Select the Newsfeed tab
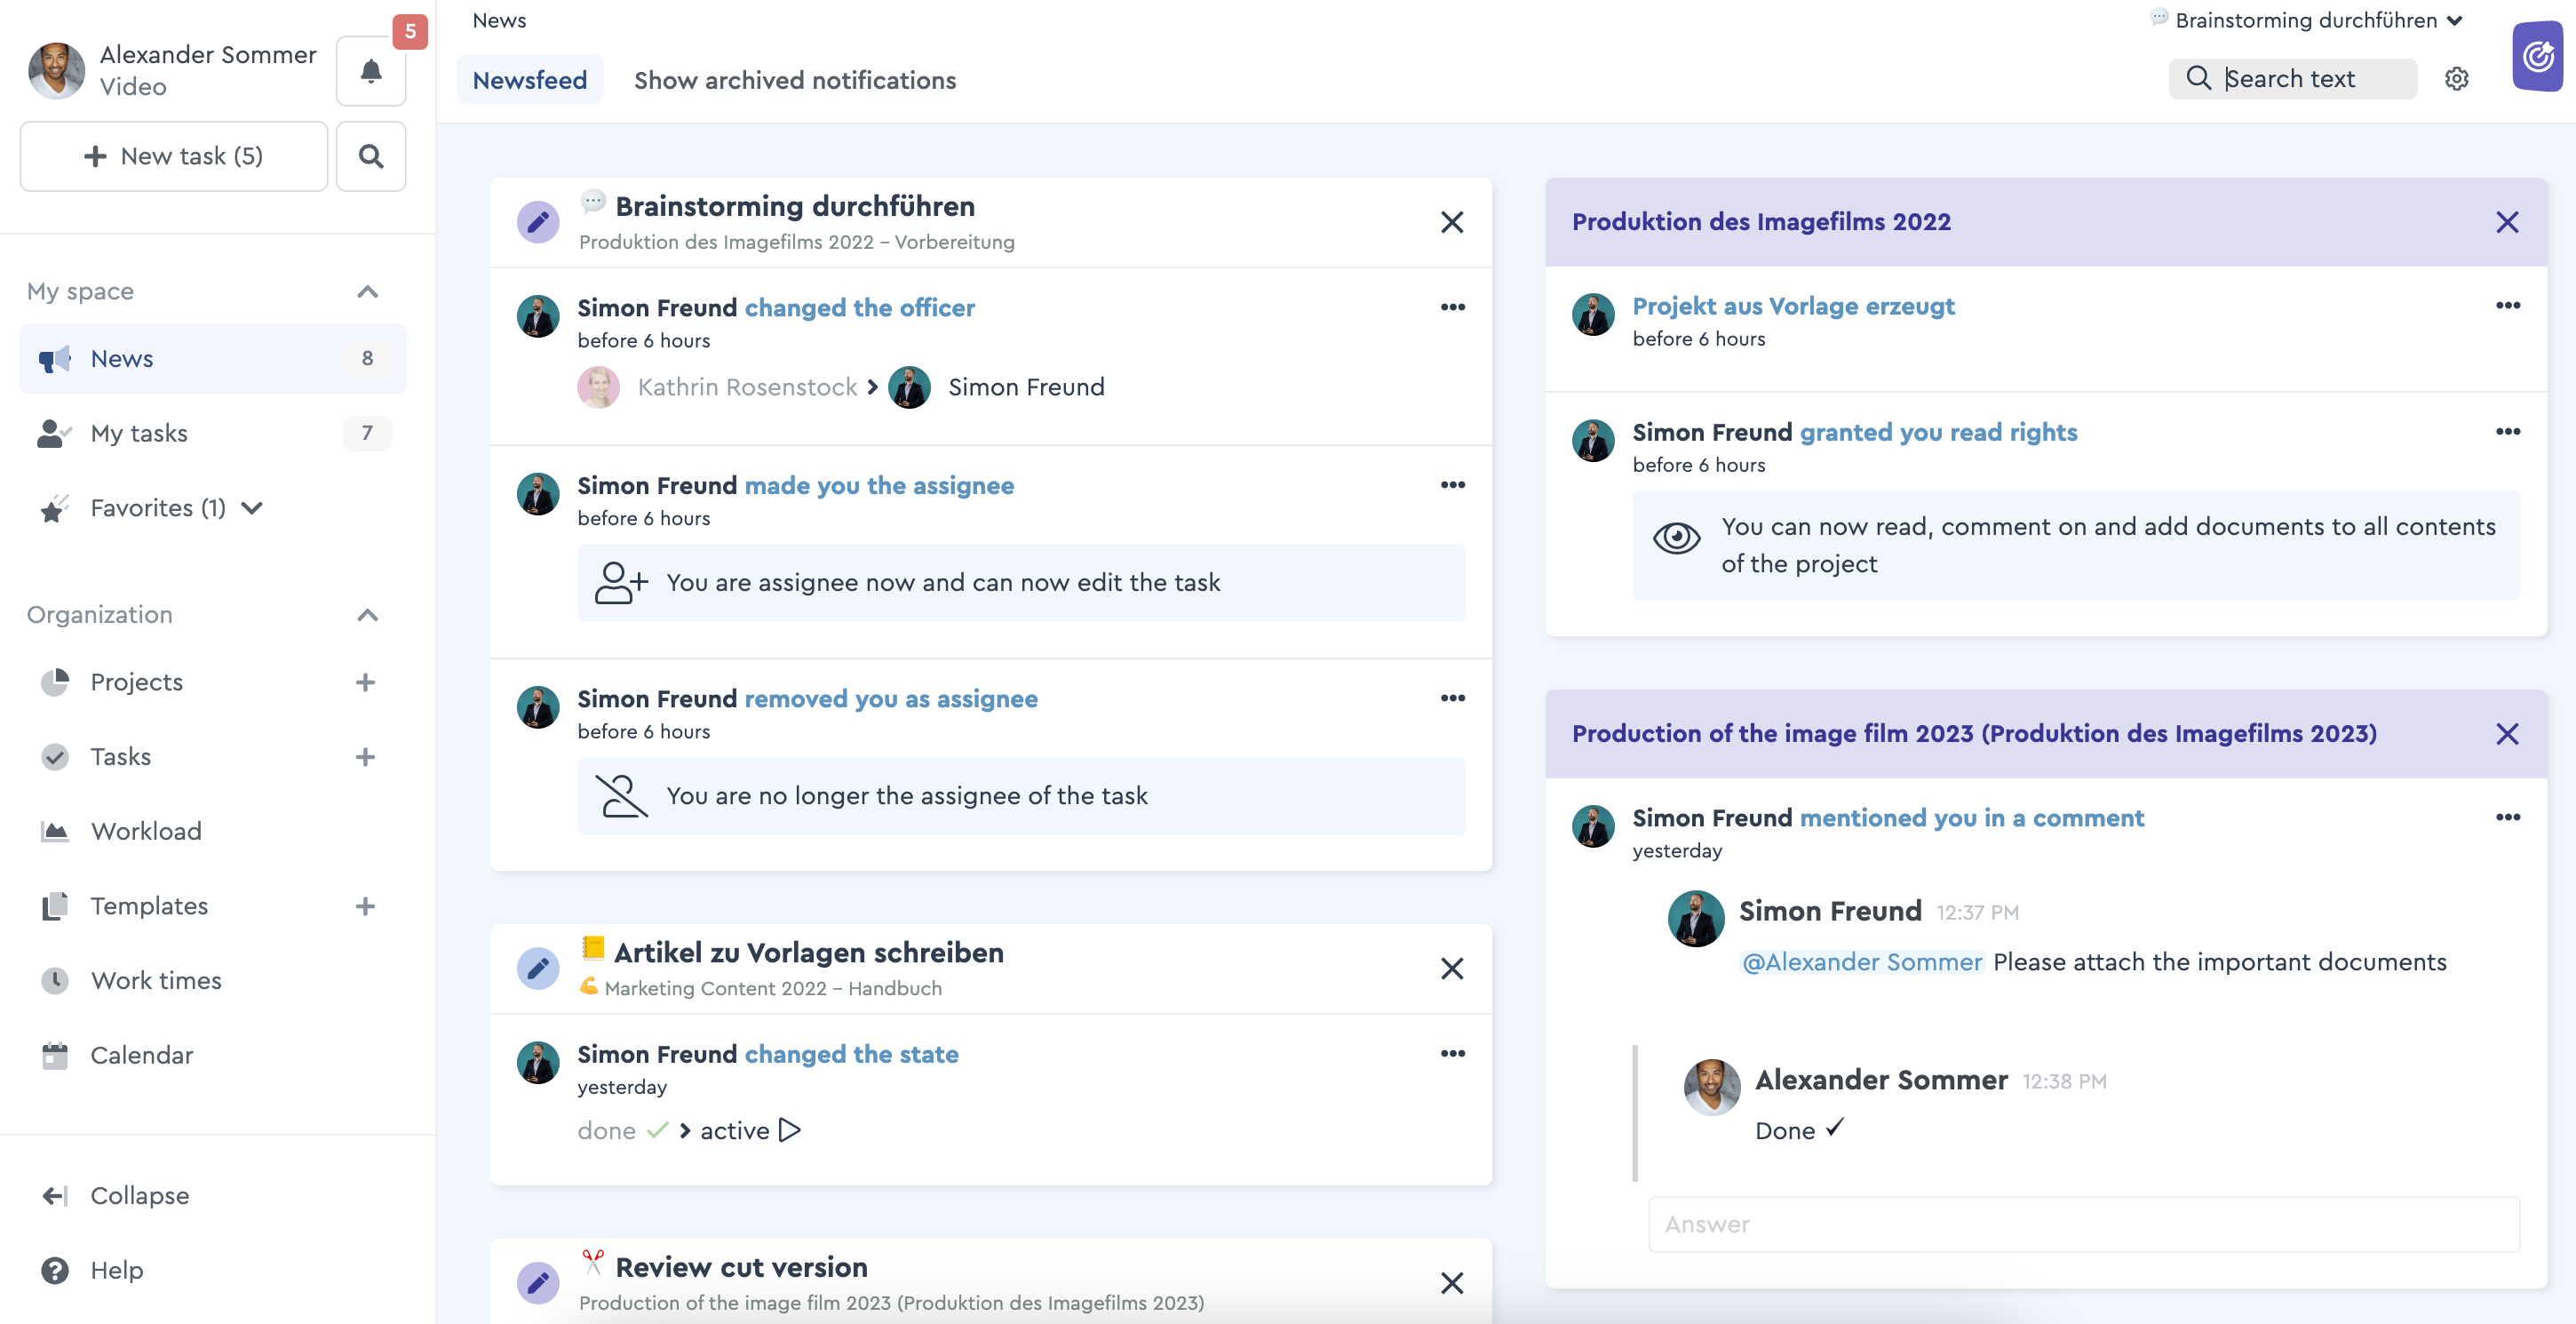Viewport: 2576px width, 1324px height. pyautogui.click(x=530, y=80)
